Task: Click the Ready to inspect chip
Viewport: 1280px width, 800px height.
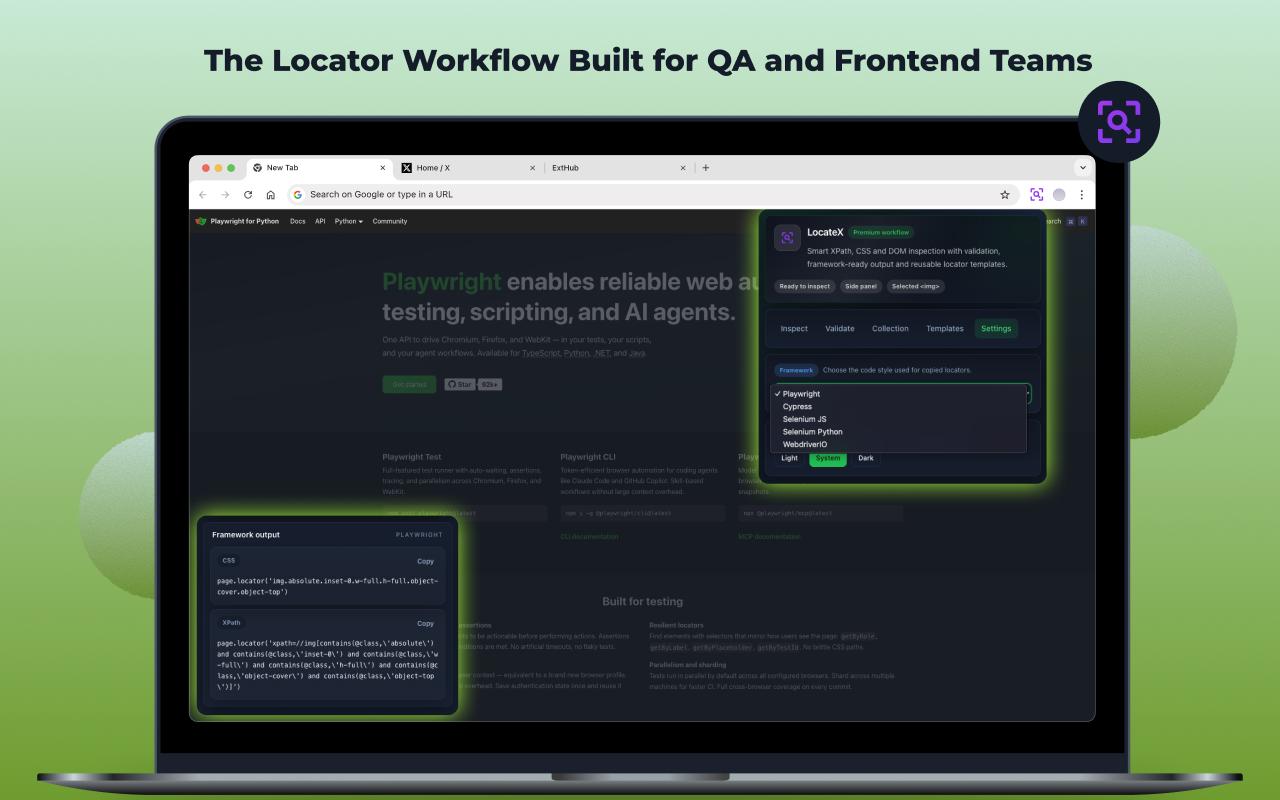Action: (x=805, y=286)
